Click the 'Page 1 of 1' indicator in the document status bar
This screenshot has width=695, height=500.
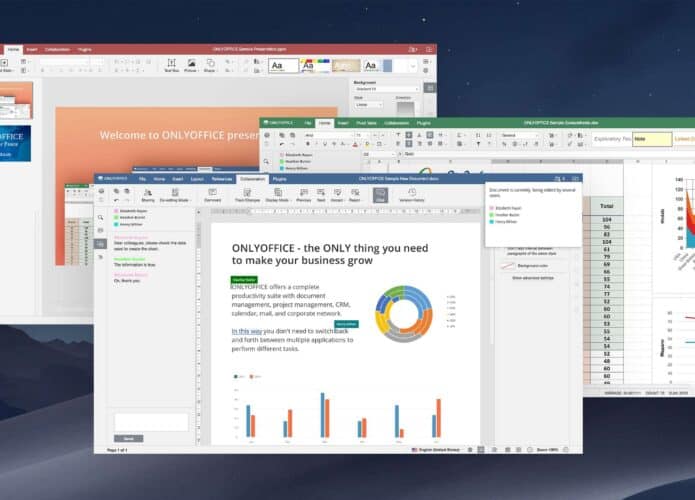point(117,450)
